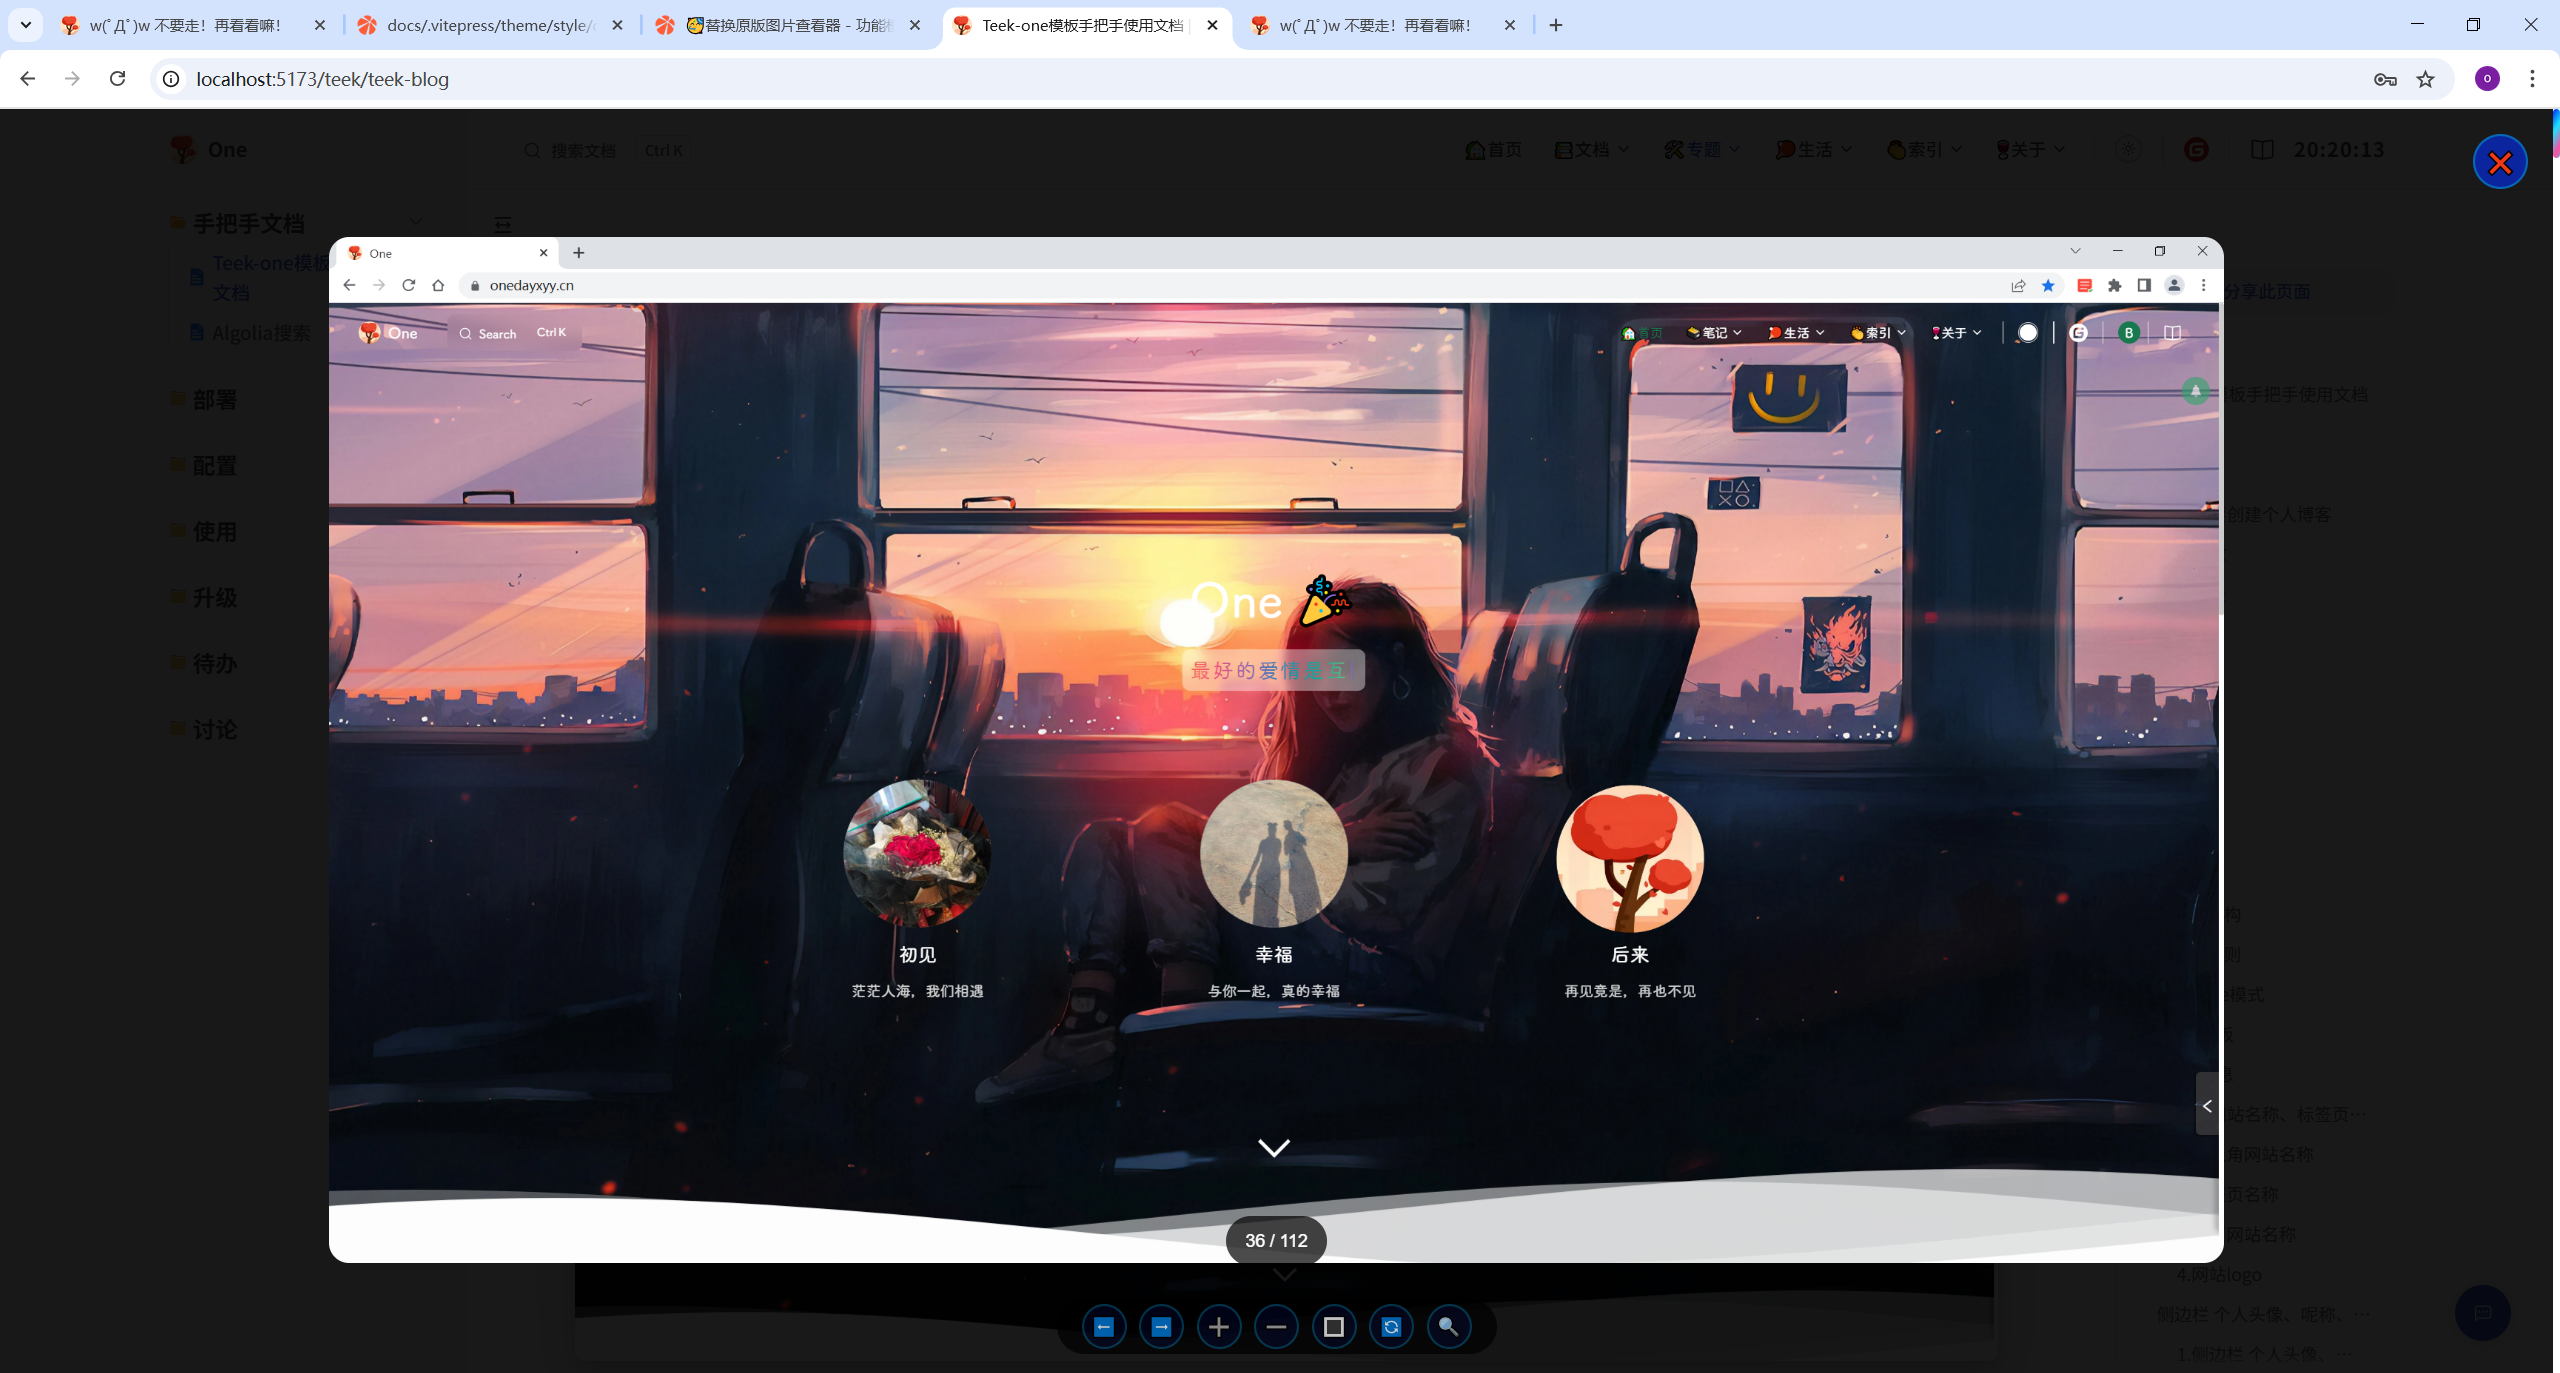Zoom in with plus icon

(x=1218, y=1327)
